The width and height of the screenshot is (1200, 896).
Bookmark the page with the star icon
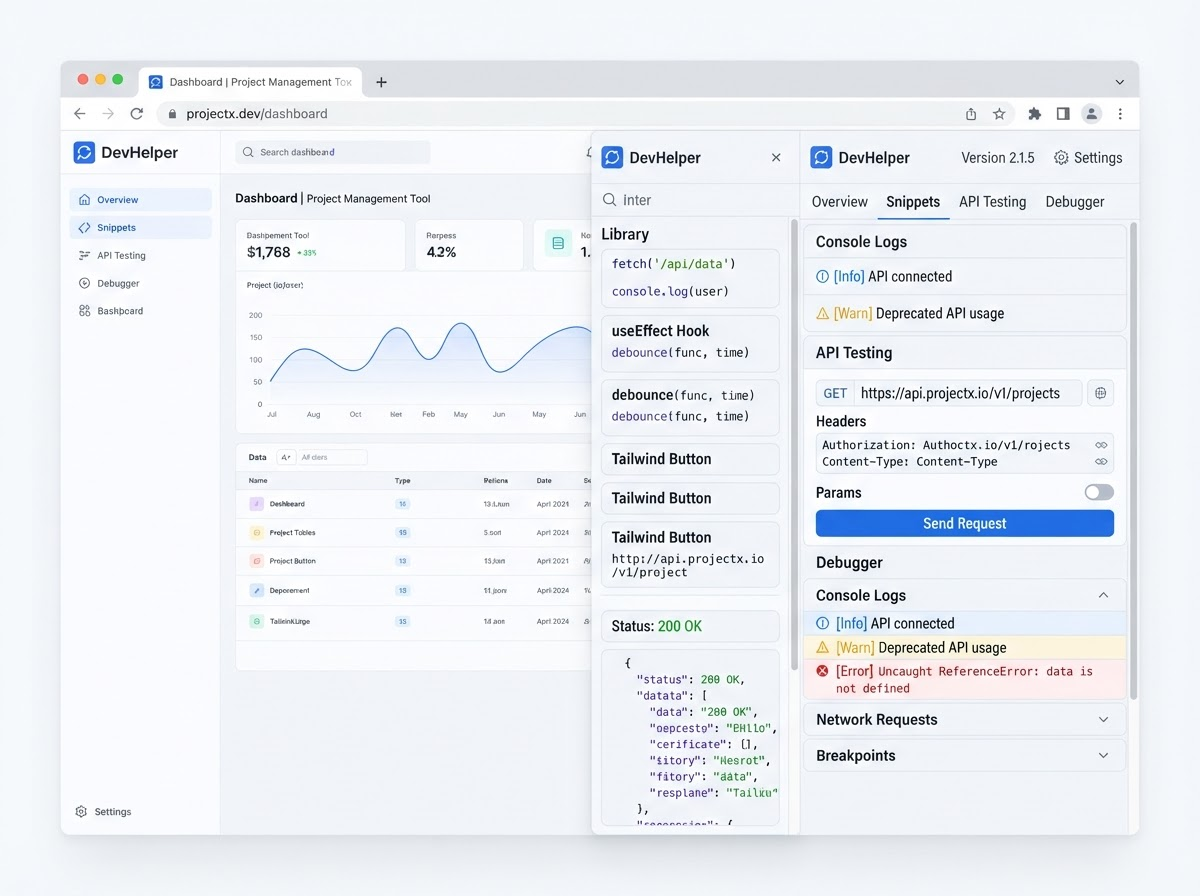coord(999,114)
